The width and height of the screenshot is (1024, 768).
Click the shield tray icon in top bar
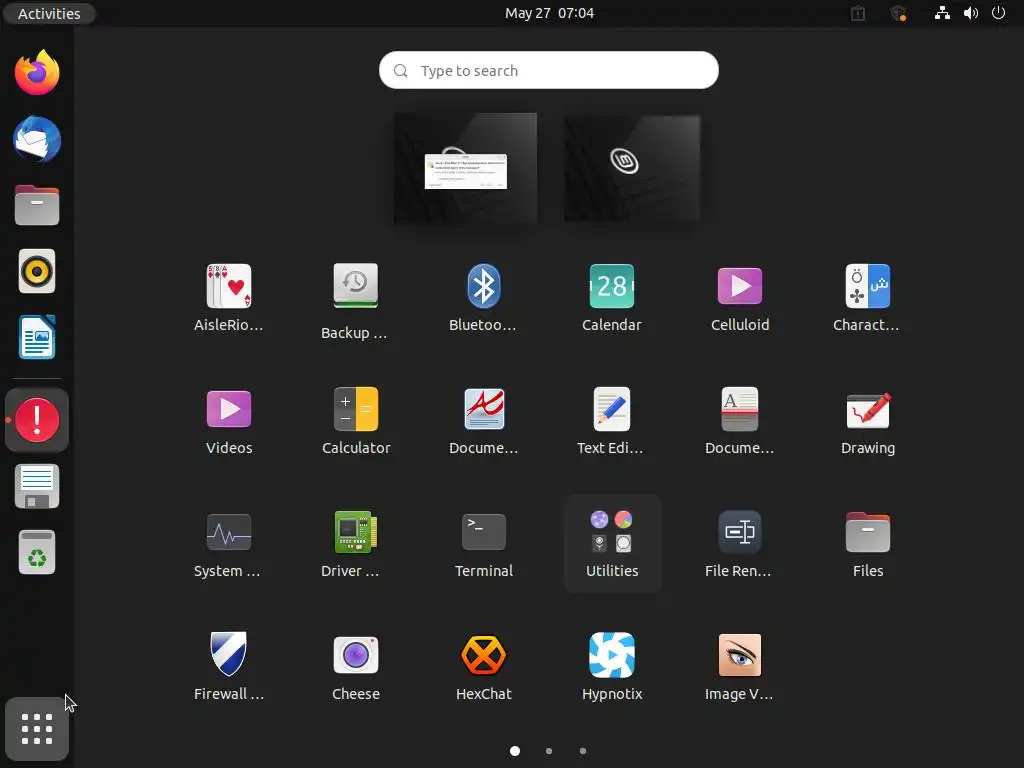(x=899, y=13)
